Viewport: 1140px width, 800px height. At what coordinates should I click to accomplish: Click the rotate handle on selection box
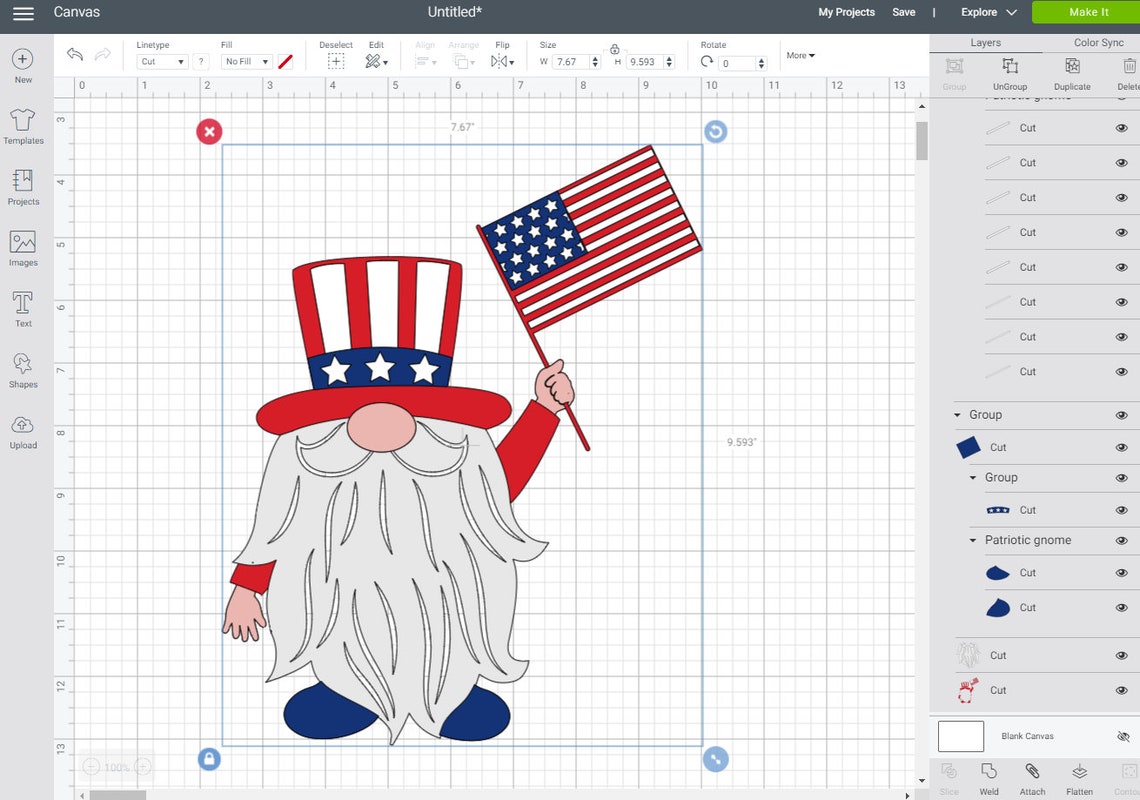pyautogui.click(x=715, y=132)
